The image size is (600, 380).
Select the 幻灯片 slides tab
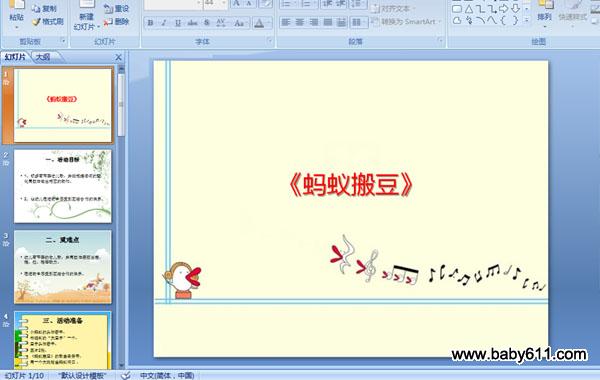pyautogui.click(x=15, y=57)
